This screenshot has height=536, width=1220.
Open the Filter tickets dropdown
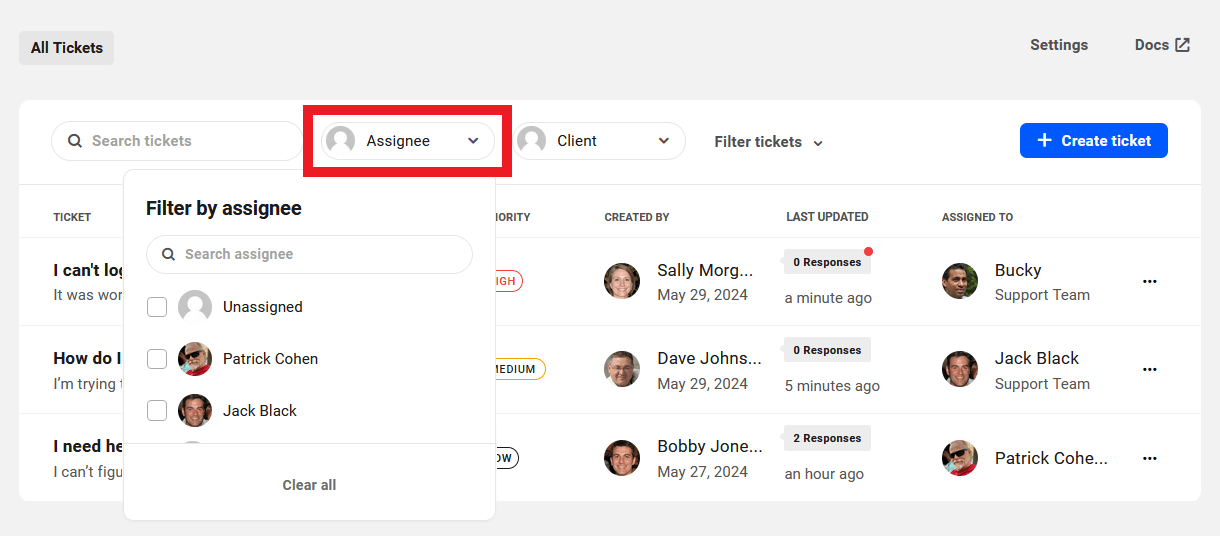pyautogui.click(x=768, y=142)
